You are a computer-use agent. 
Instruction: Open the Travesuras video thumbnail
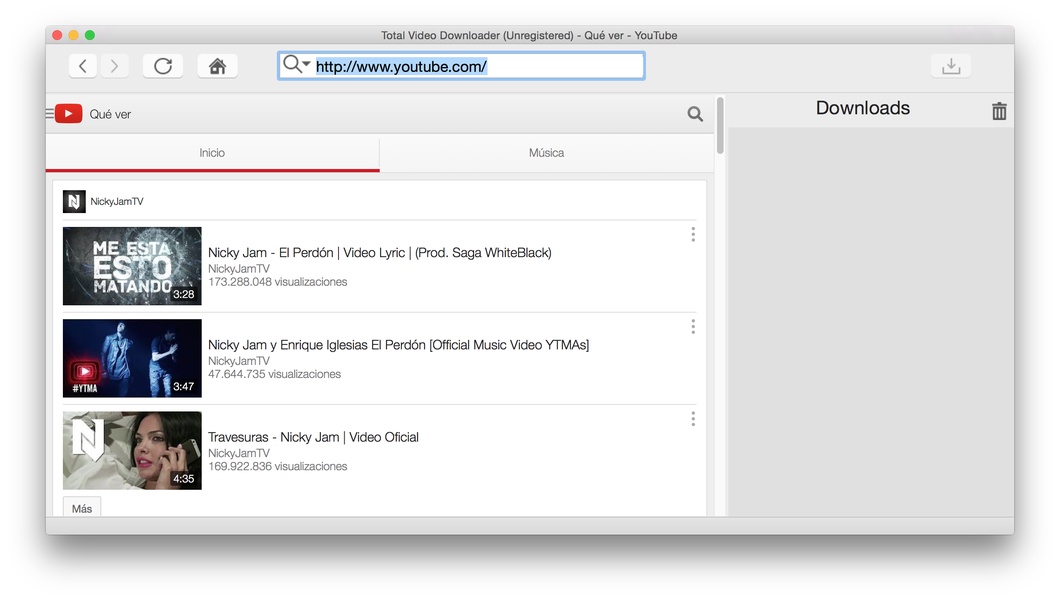pos(132,451)
